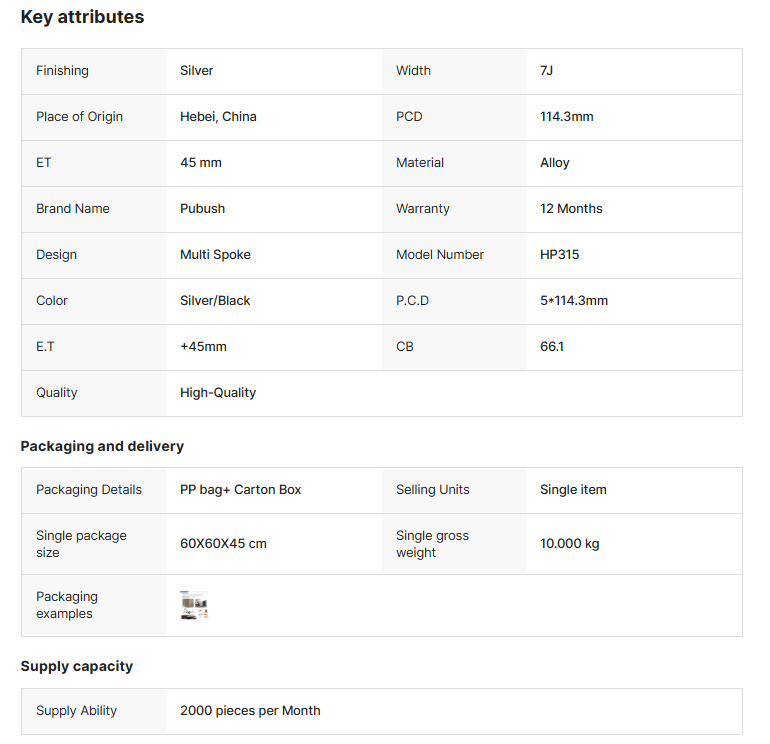The width and height of the screenshot is (770, 744).
Task: Click the Pubush brand name value
Action: click(202, 209)
